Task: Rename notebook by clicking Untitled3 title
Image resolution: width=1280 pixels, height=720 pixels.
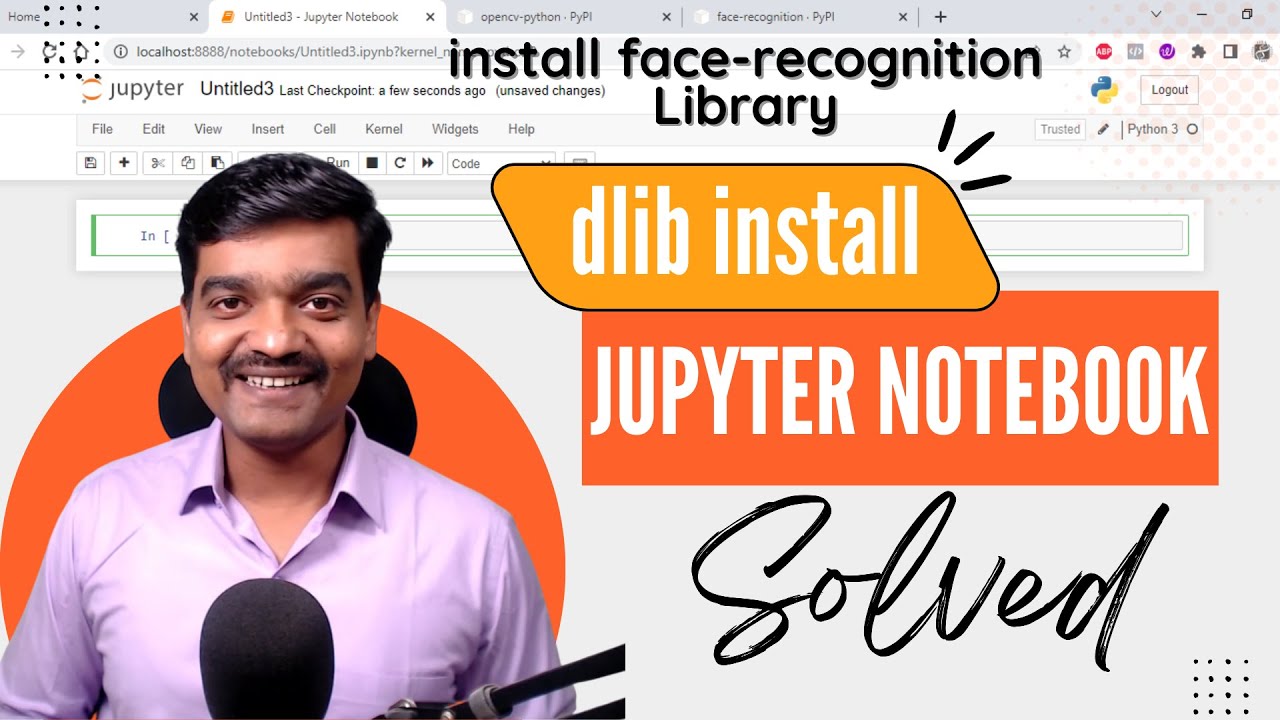Action: pyautogui.click(x=237, y=89)
